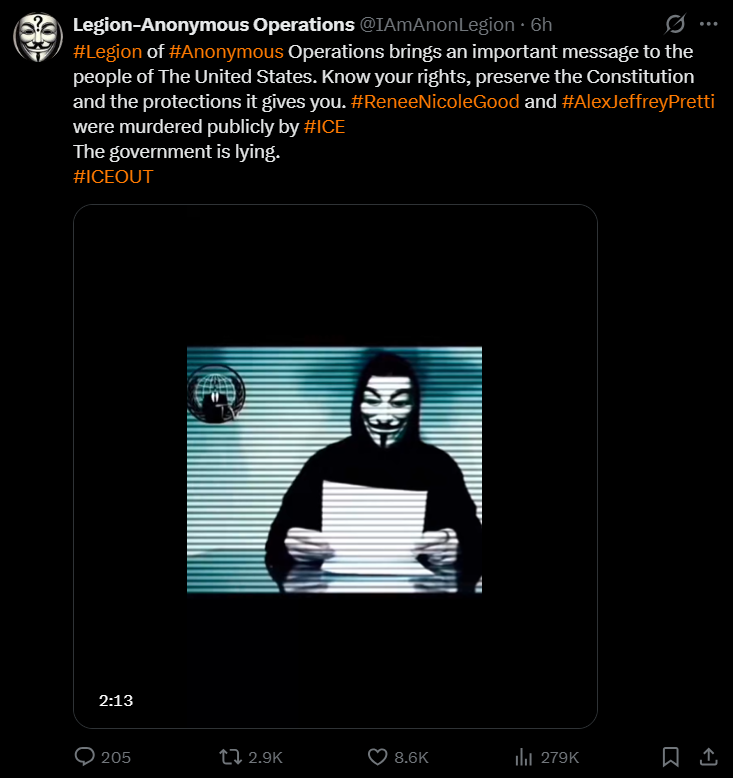View post analytics bar chart icon
Screen dimensions: 733x778
point(524,757)
